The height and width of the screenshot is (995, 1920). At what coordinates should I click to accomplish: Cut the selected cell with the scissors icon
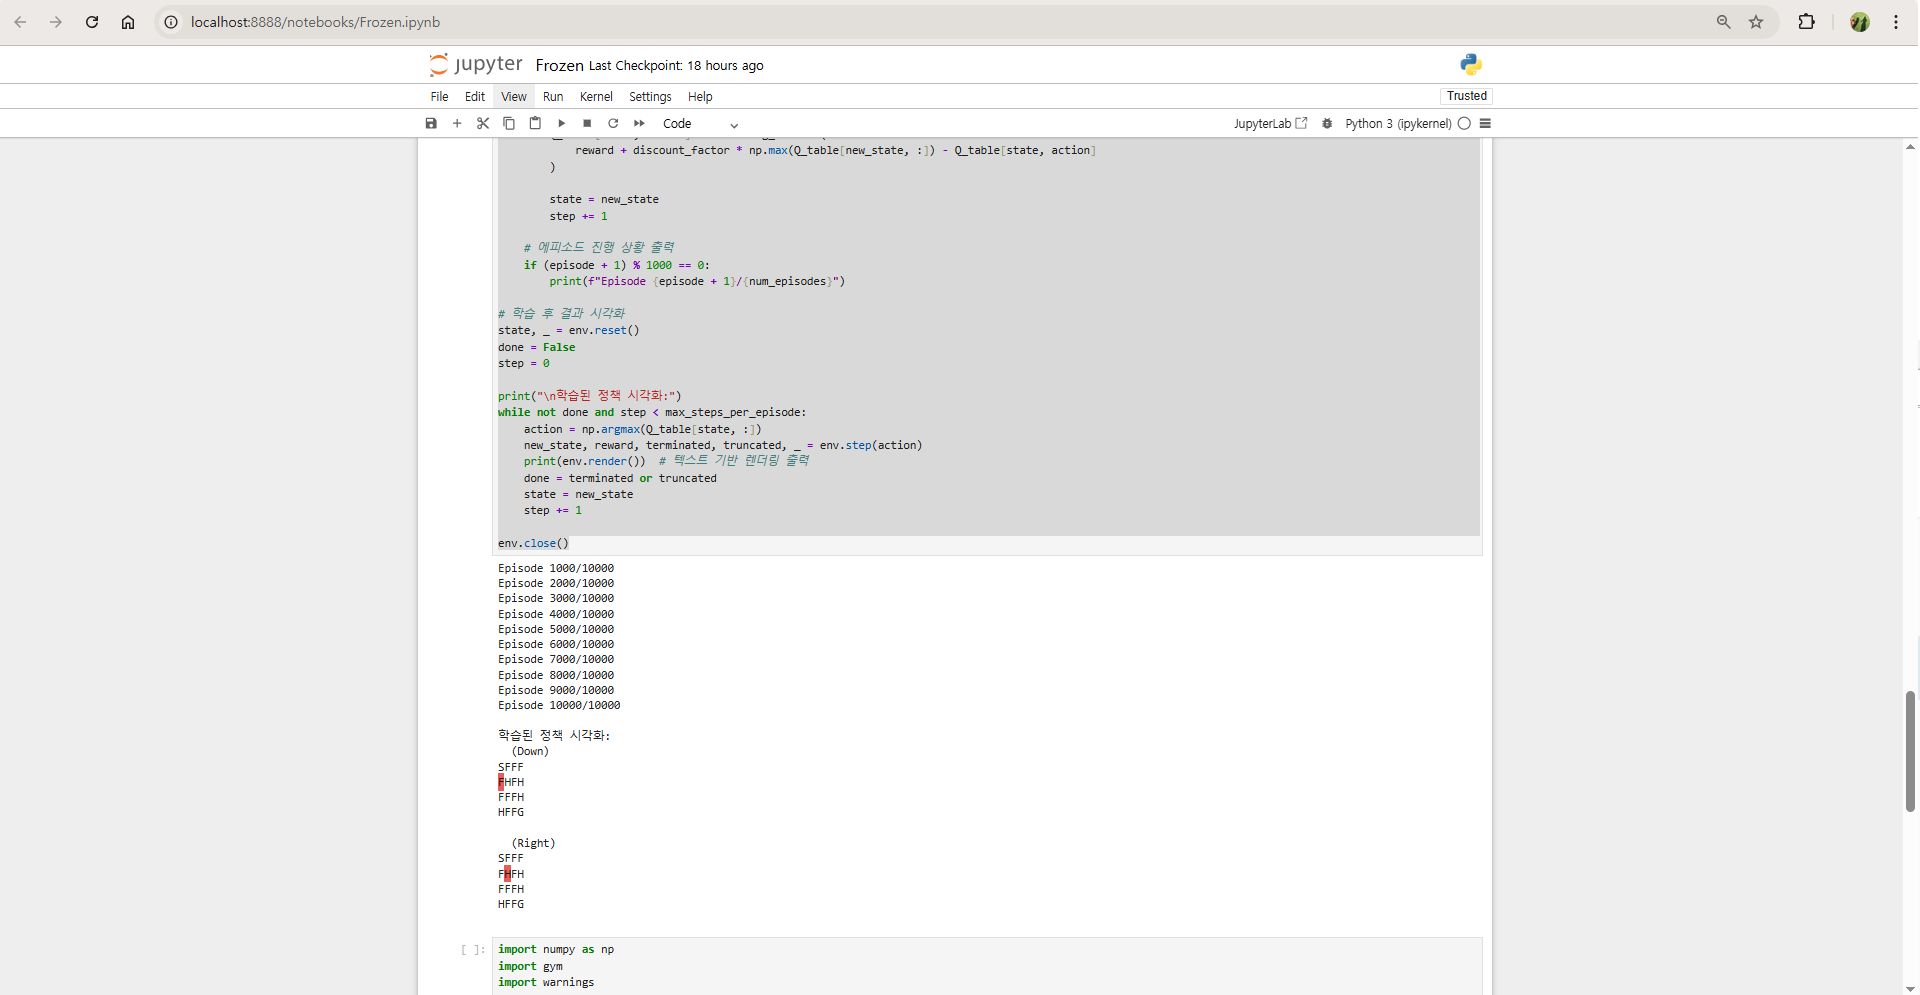(x=483, y=123)
